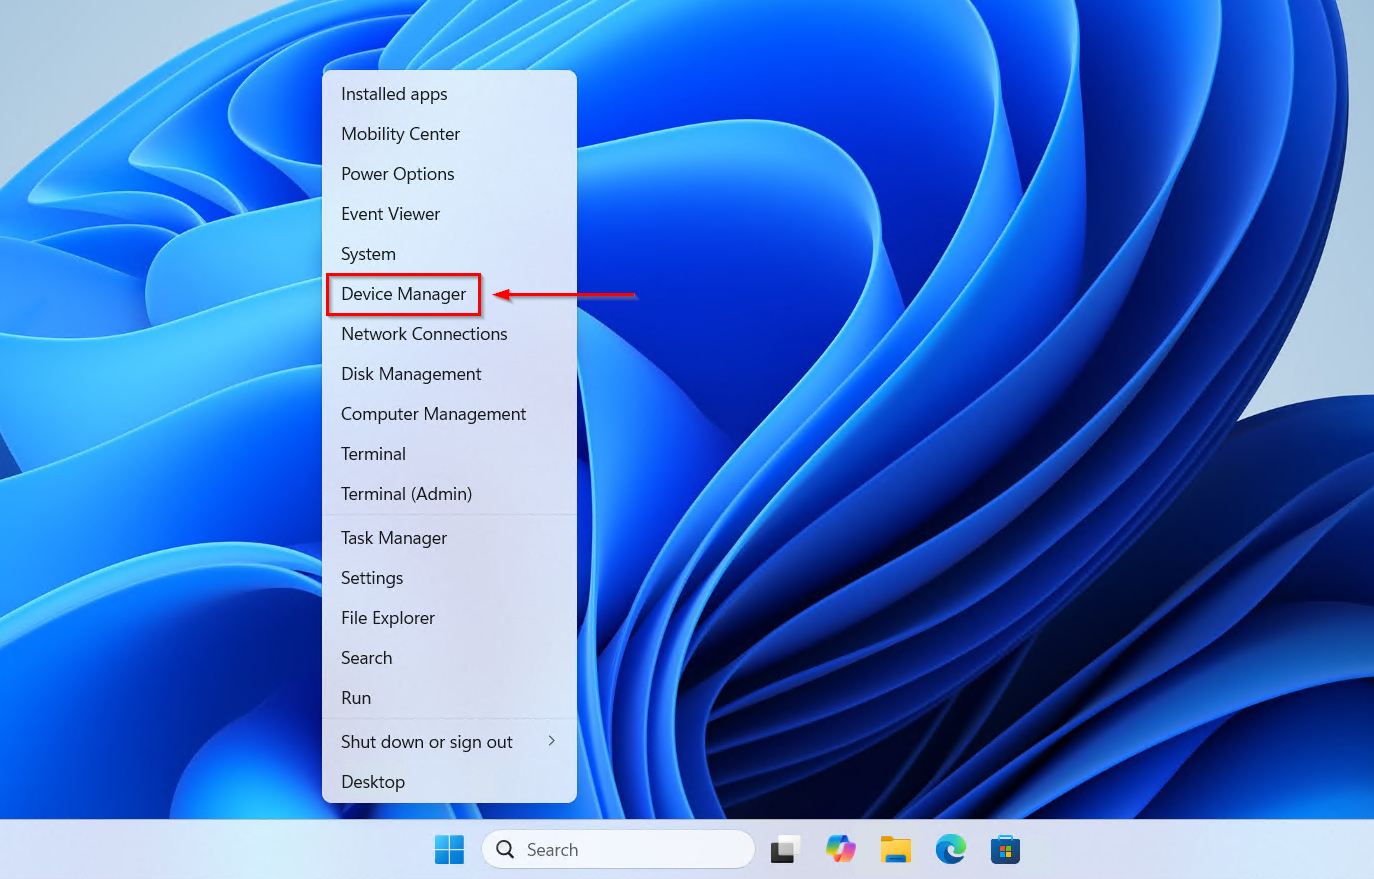
Task: Open the Microsoft Store
Action: tap(1005, 849)
